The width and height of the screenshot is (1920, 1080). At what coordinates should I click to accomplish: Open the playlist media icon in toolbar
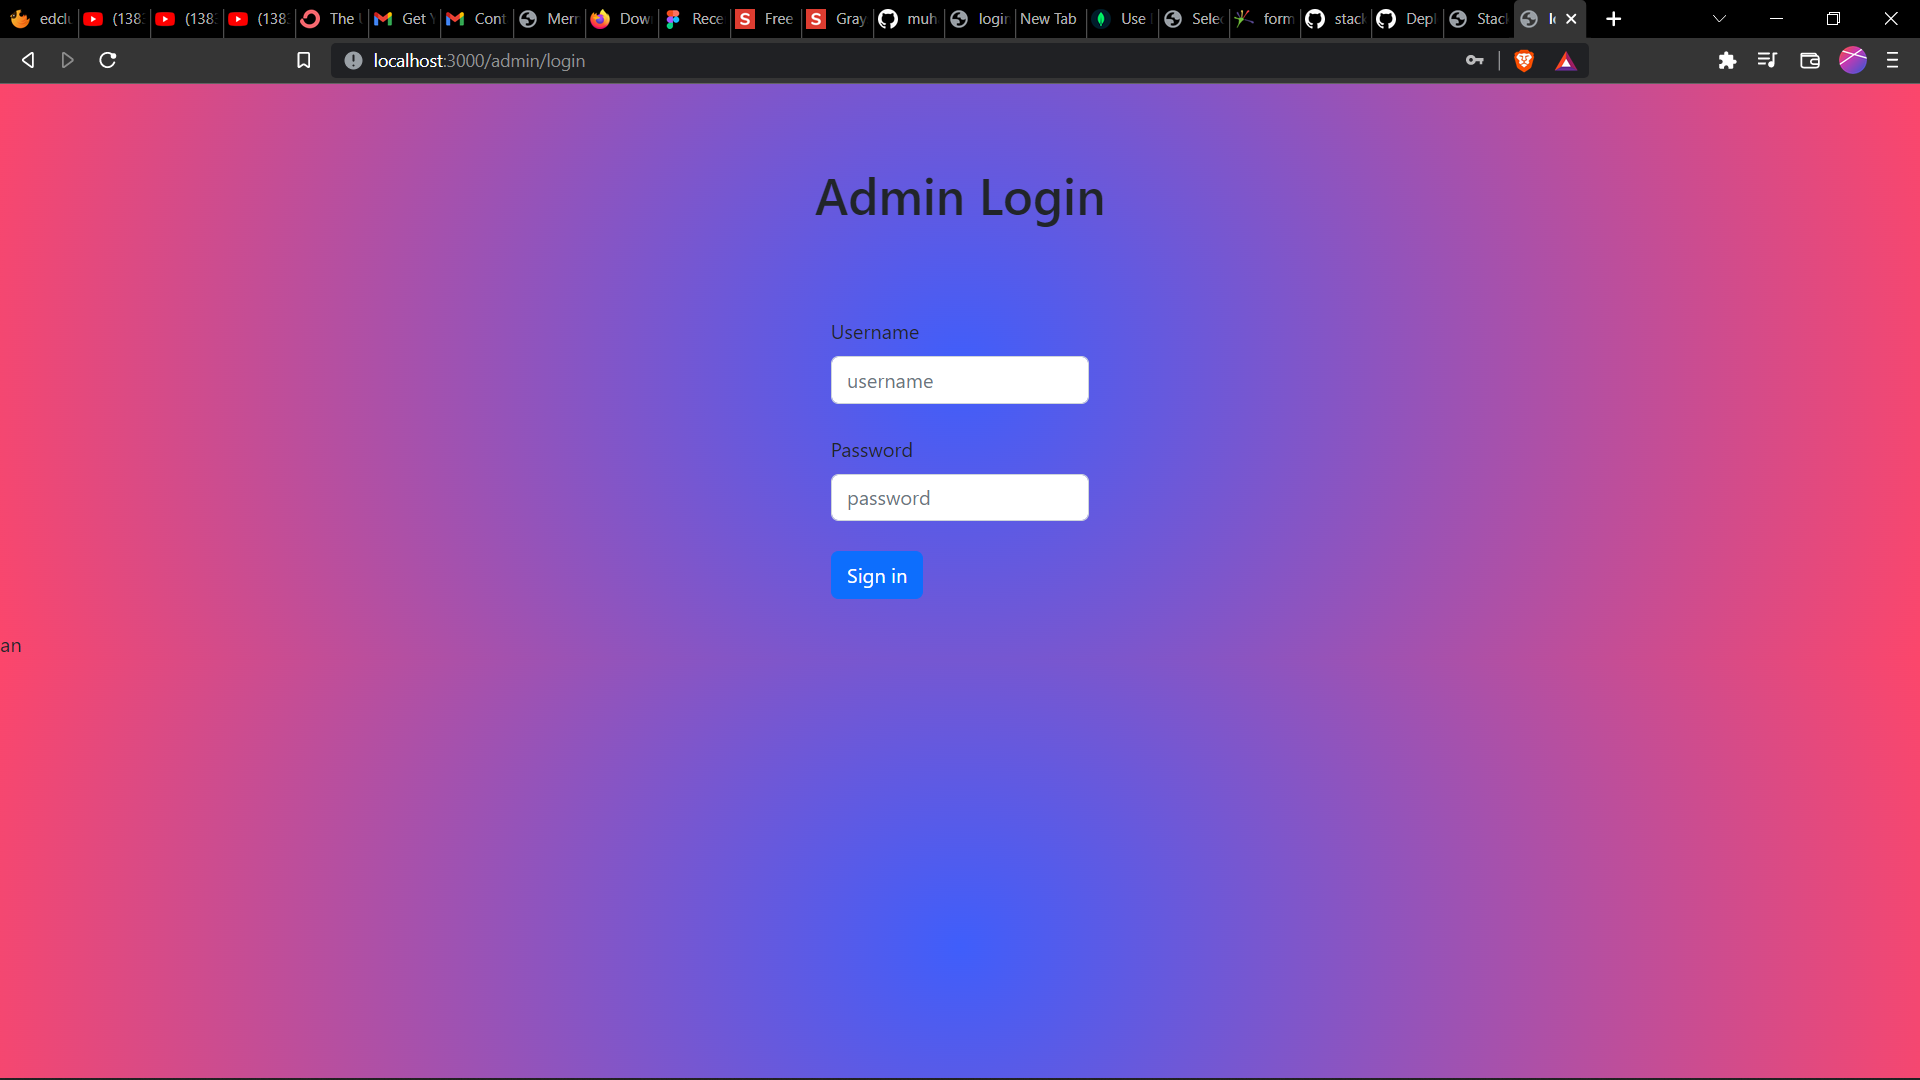click(x=1767, y=61)
